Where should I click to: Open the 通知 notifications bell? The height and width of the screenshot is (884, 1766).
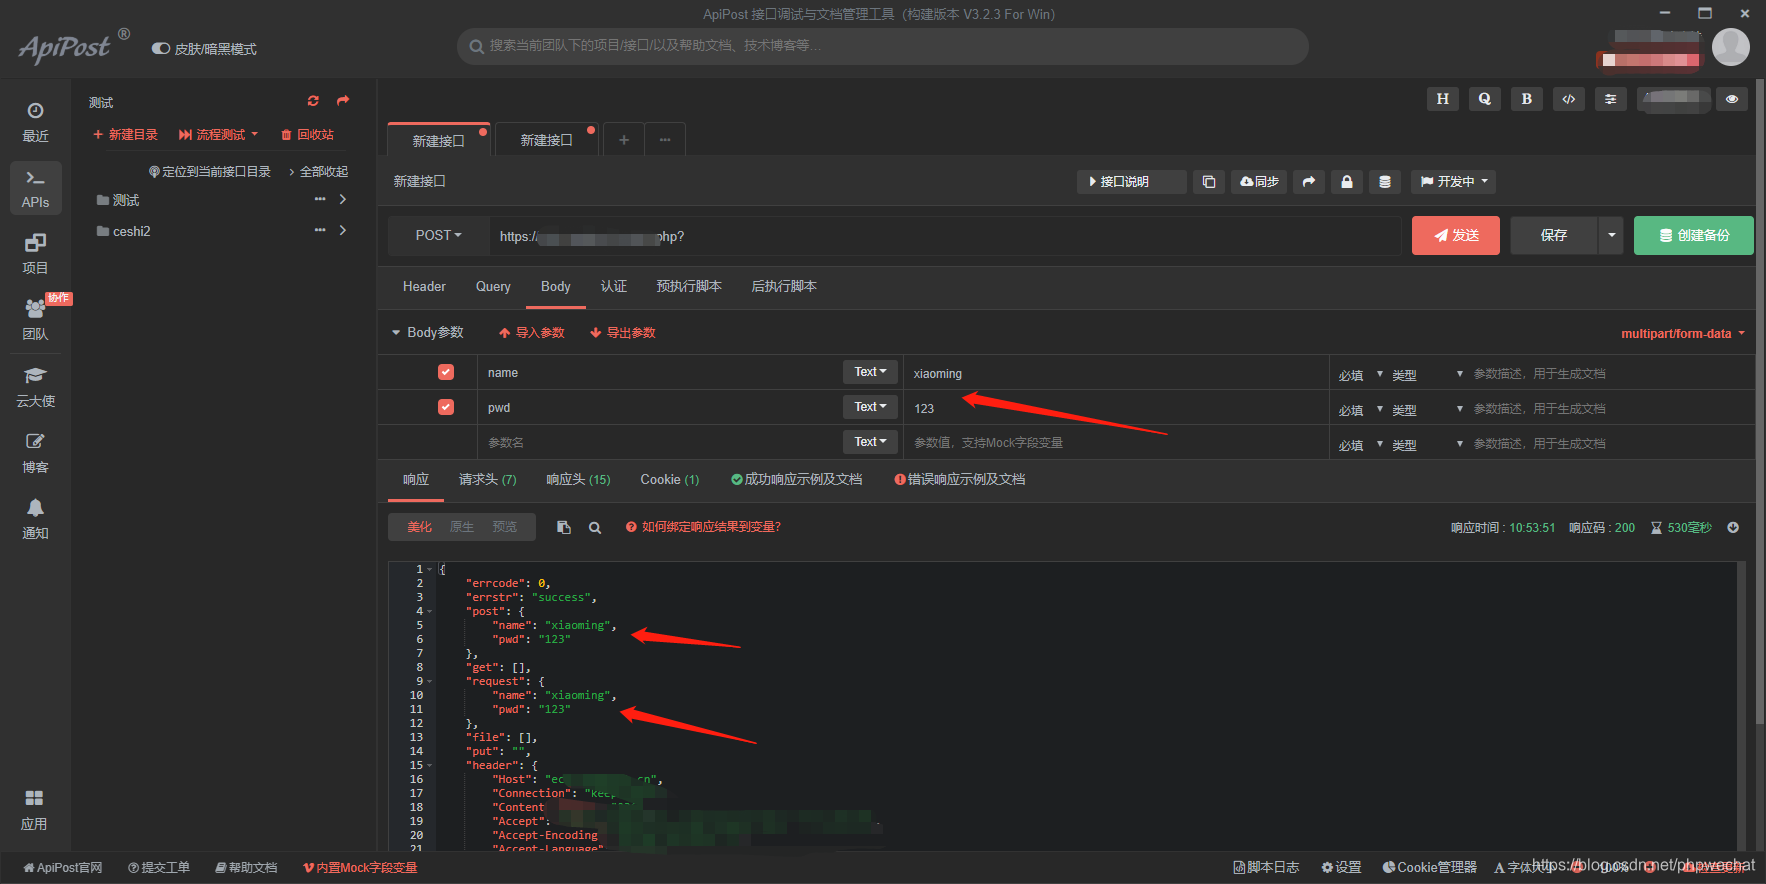tap(35, 519)
